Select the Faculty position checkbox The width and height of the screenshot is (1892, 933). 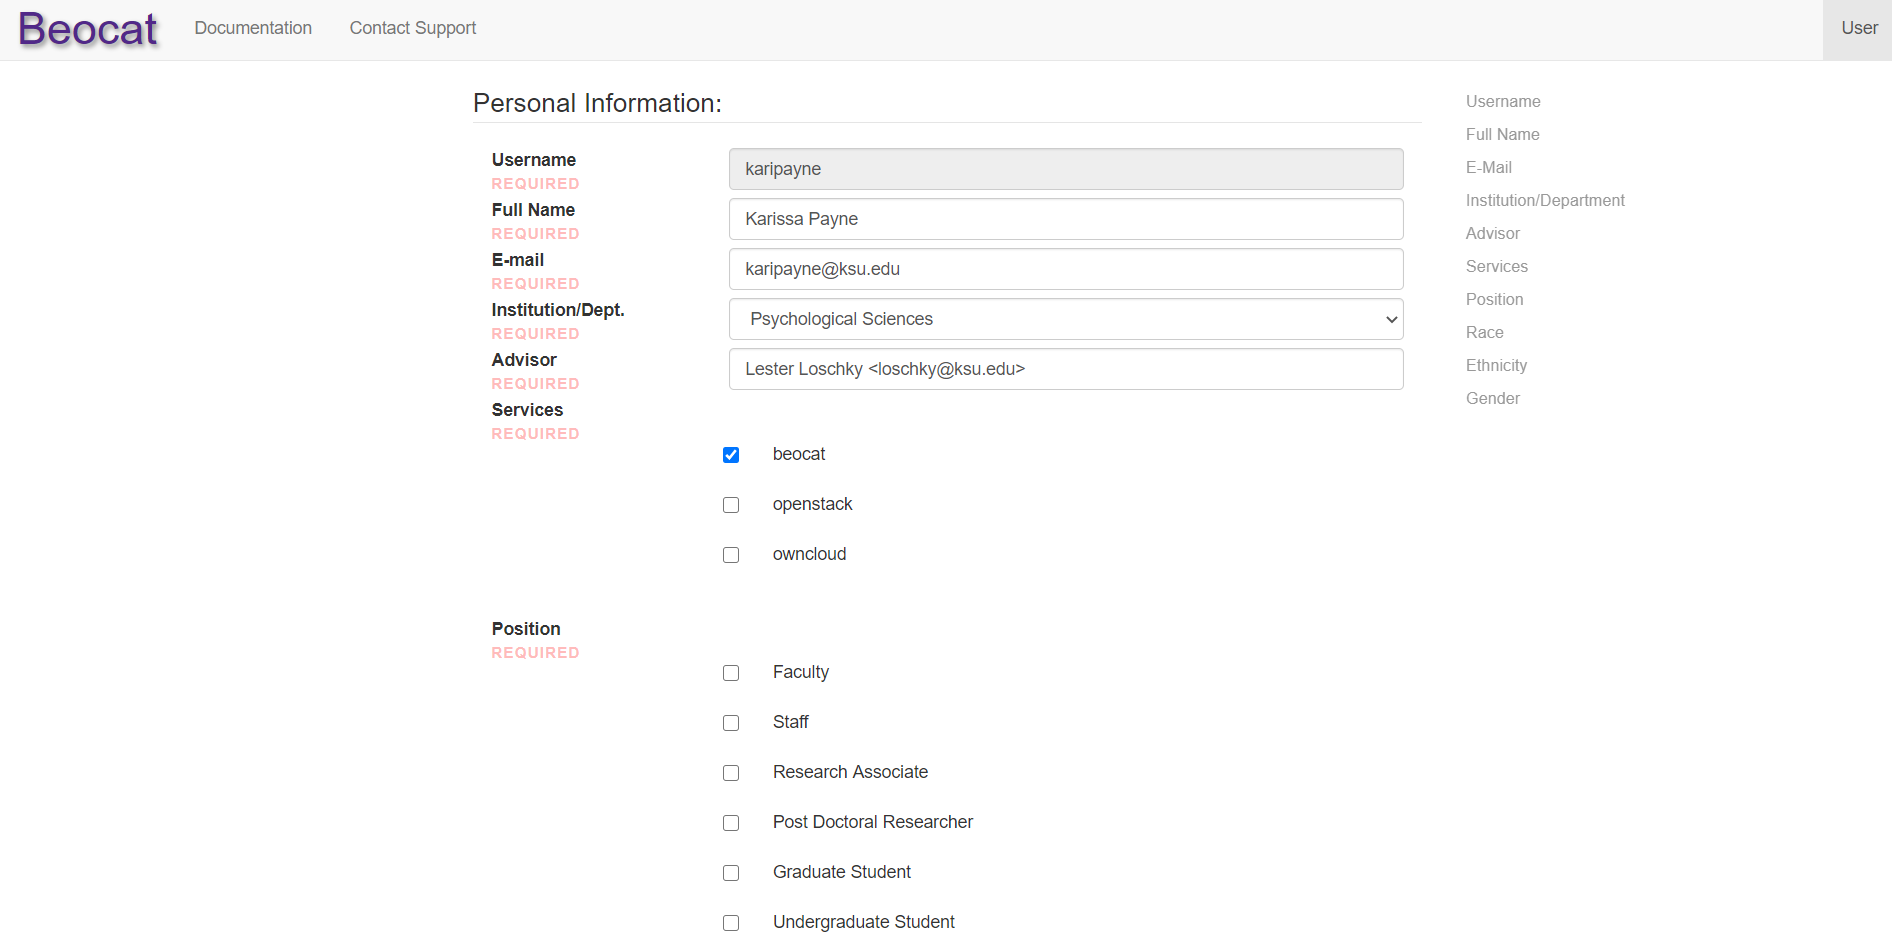[x=731, y=673]
